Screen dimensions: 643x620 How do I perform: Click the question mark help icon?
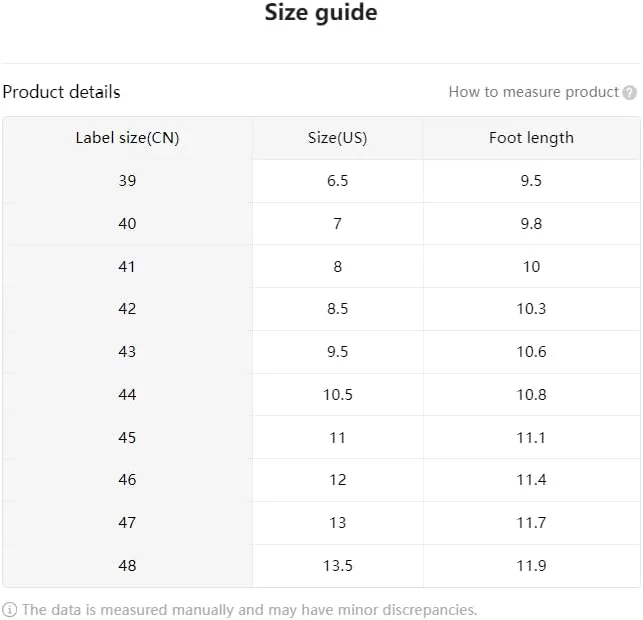(629, 93)
